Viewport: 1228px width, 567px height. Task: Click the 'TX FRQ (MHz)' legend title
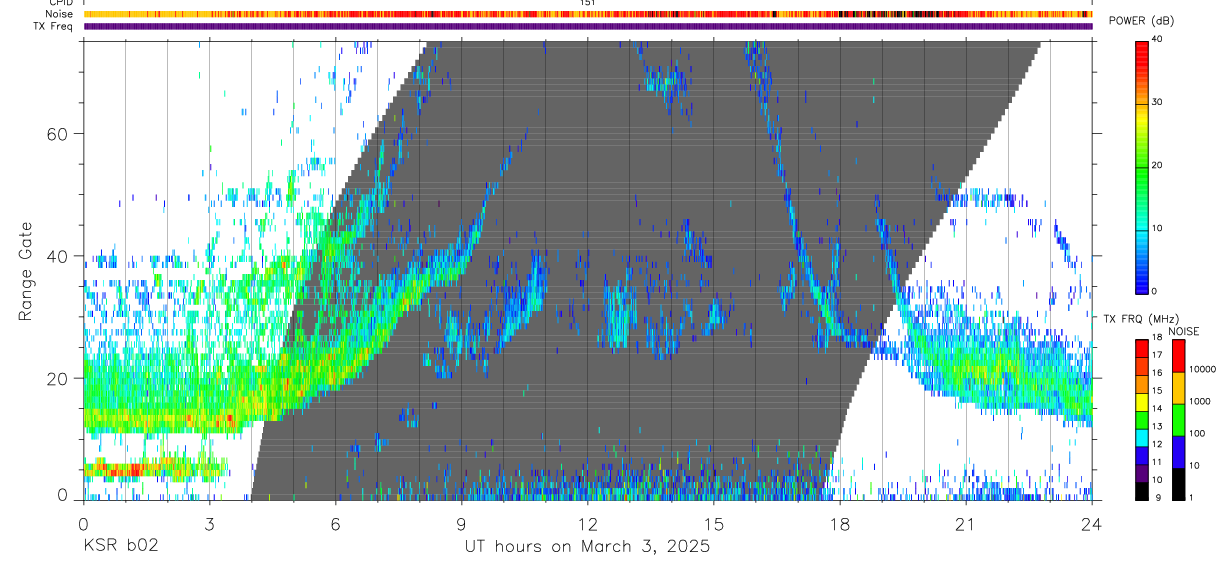[x=1141, y=318]
